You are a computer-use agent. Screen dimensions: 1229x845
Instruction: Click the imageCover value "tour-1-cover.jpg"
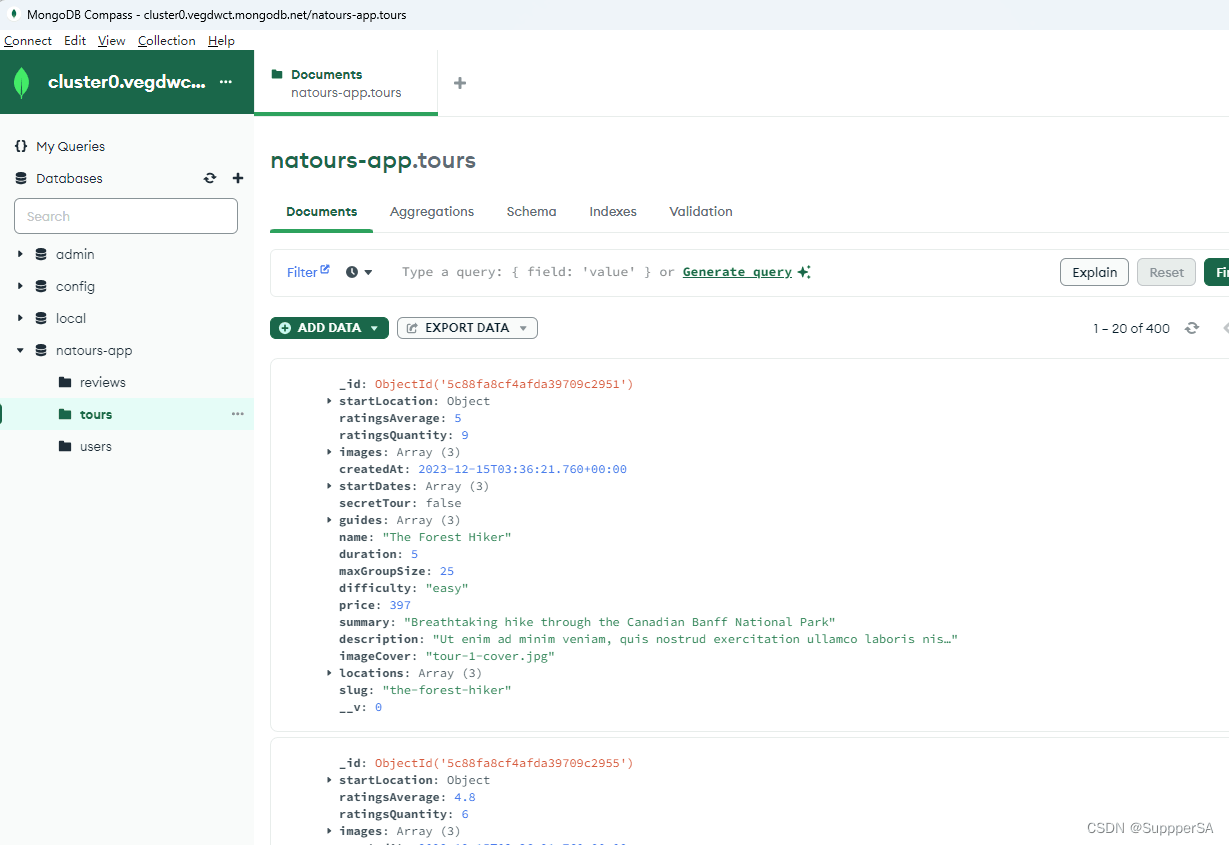[490, 656]
